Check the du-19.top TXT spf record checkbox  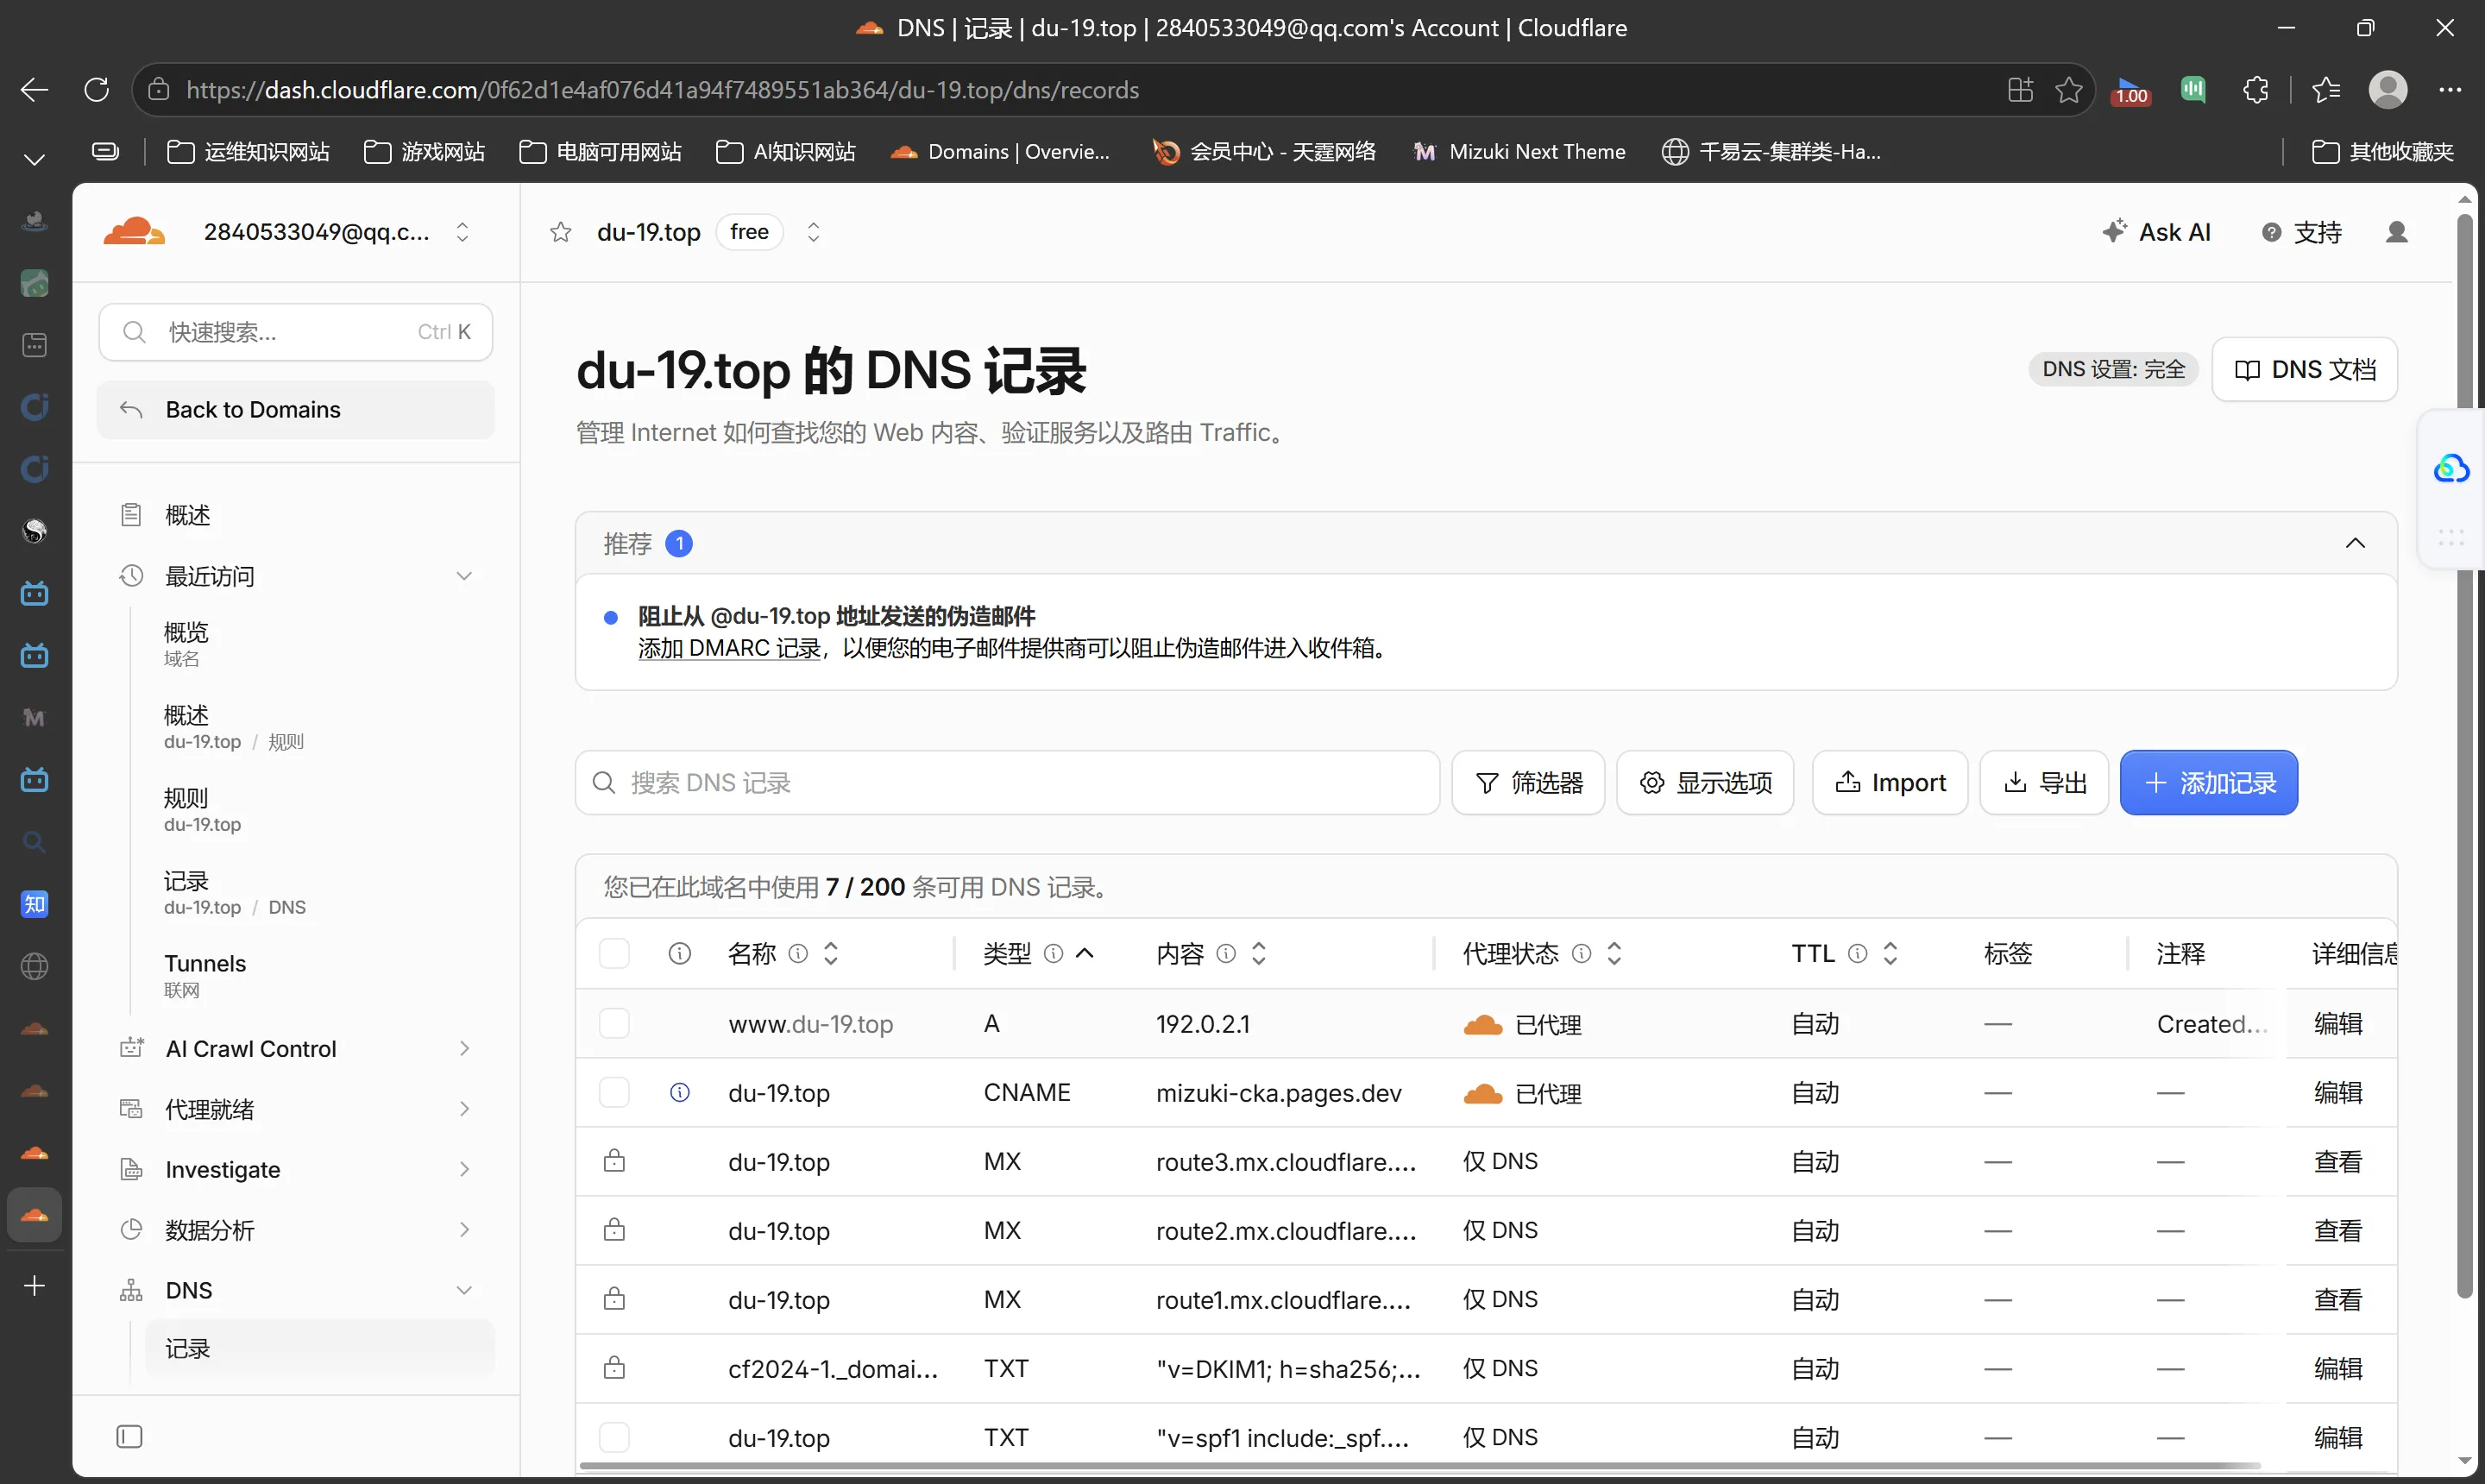pos(614,1437)
